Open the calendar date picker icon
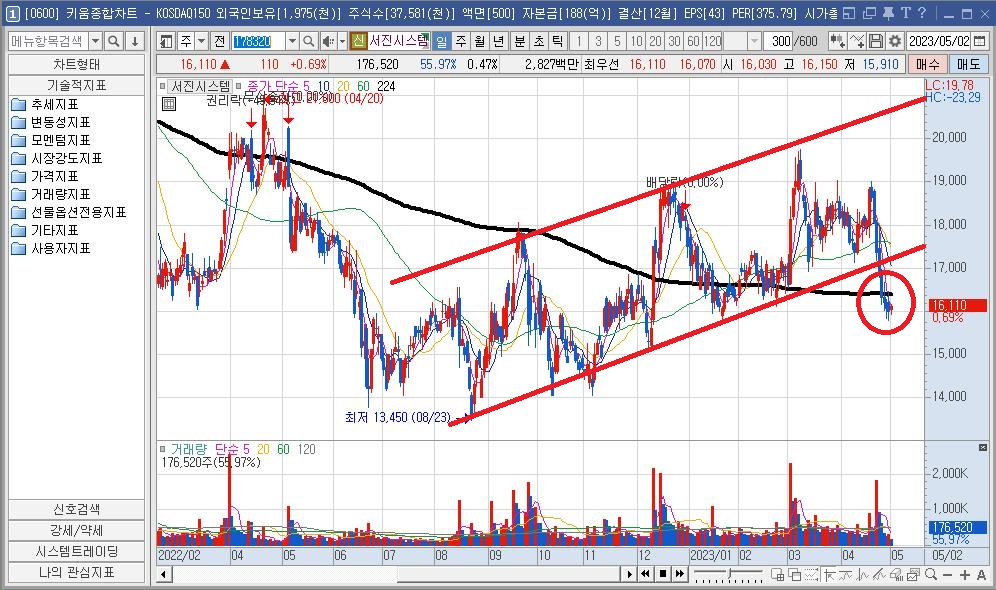The height and width of the screenshot is (590, 996). 979,42
